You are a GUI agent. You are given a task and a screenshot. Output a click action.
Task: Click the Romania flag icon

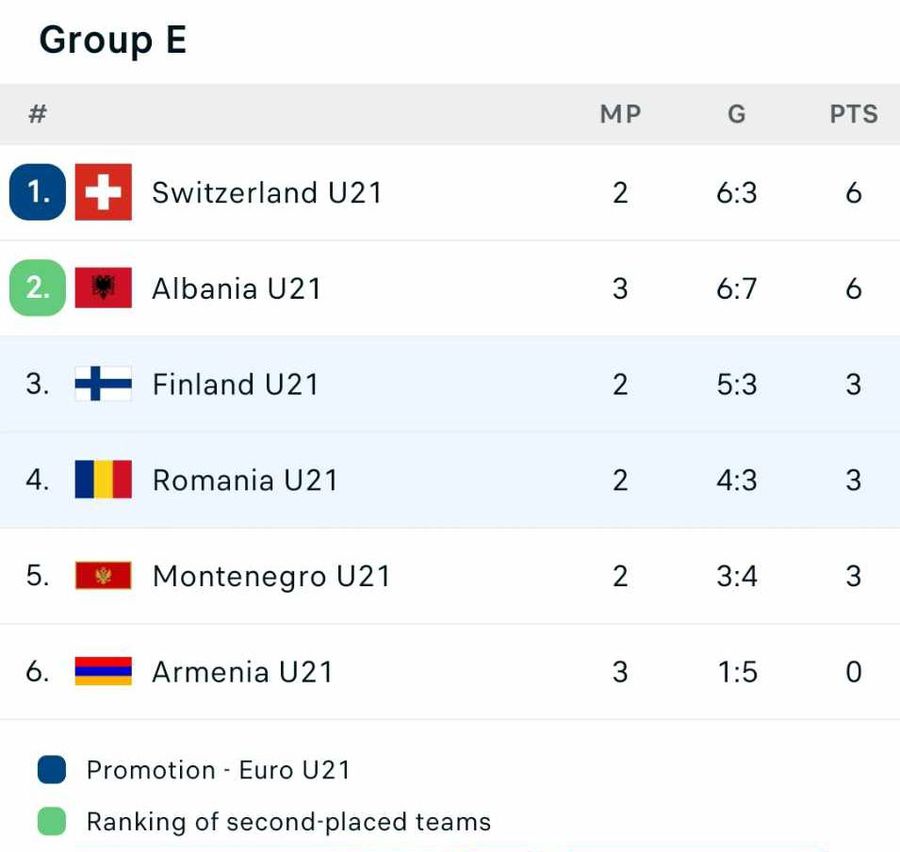tap(101, 480)
